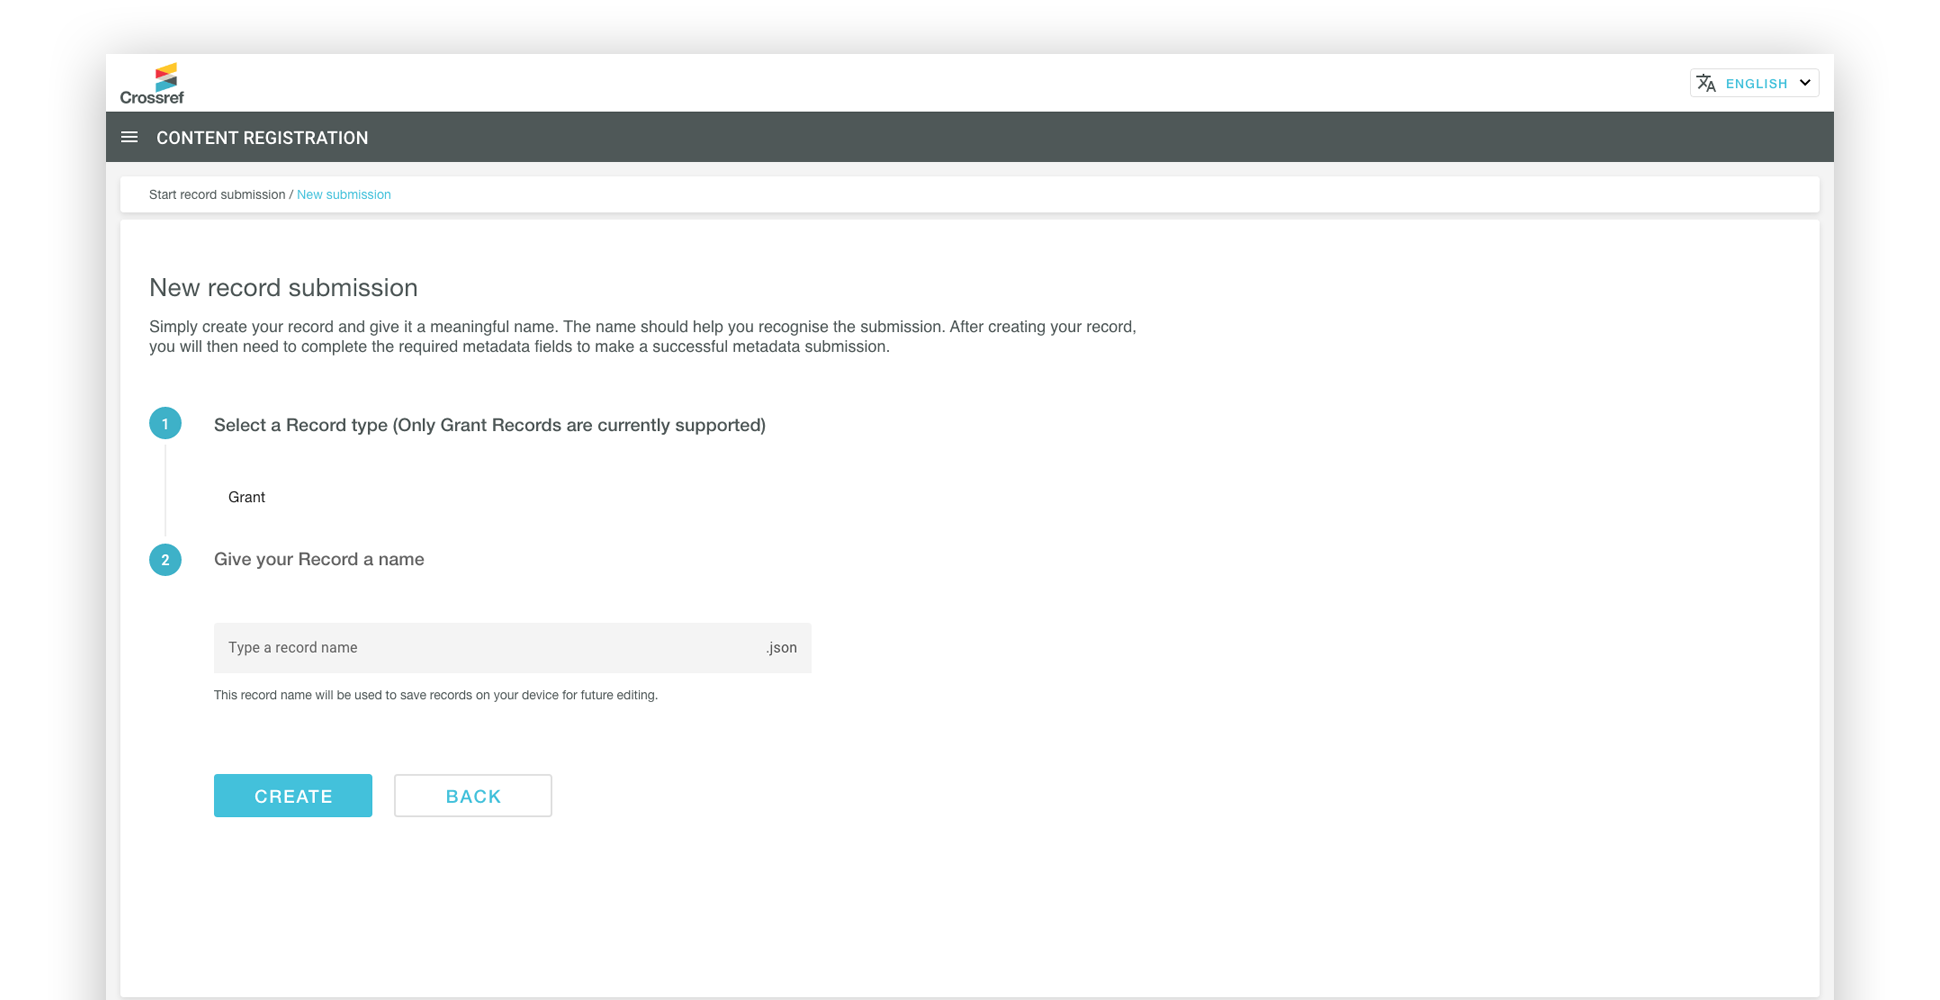Open the ENGLISH language selector

tap(1755, 84)
